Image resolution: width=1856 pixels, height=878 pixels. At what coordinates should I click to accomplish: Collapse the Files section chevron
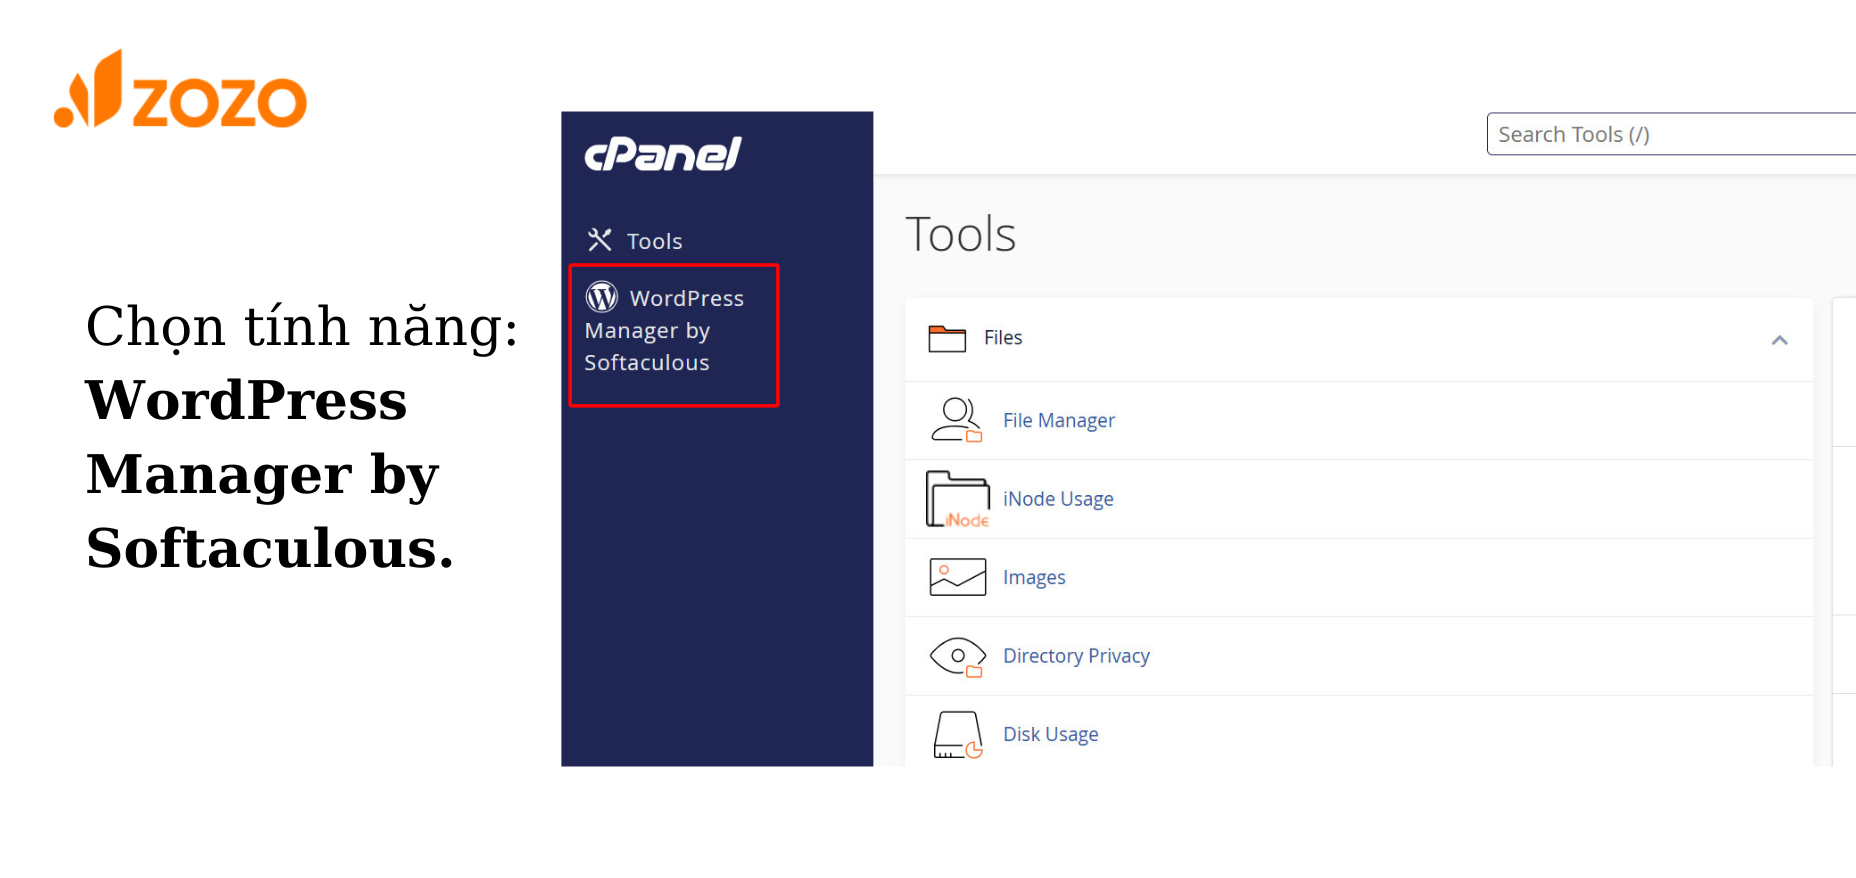1779,340
